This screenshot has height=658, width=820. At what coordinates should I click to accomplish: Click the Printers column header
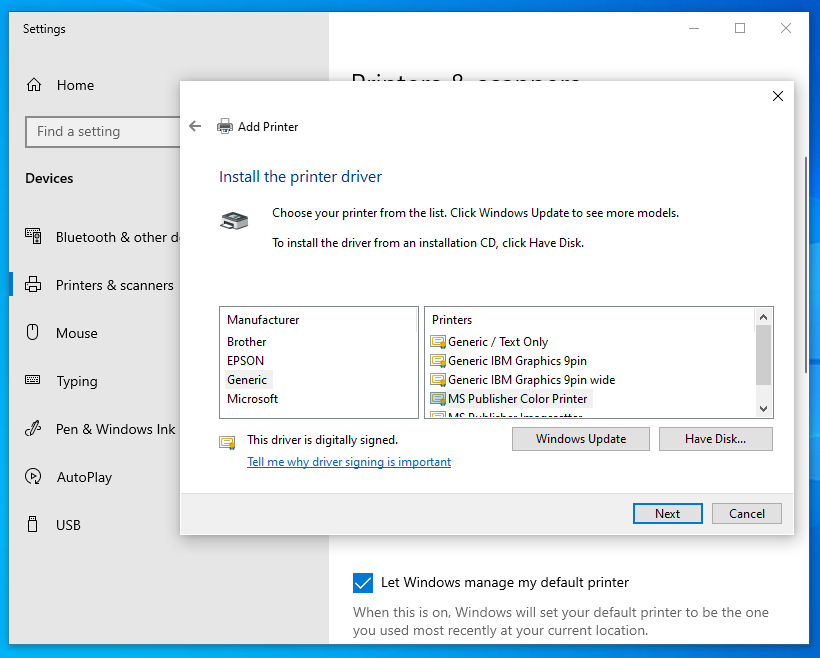click(x=452, y=320)
